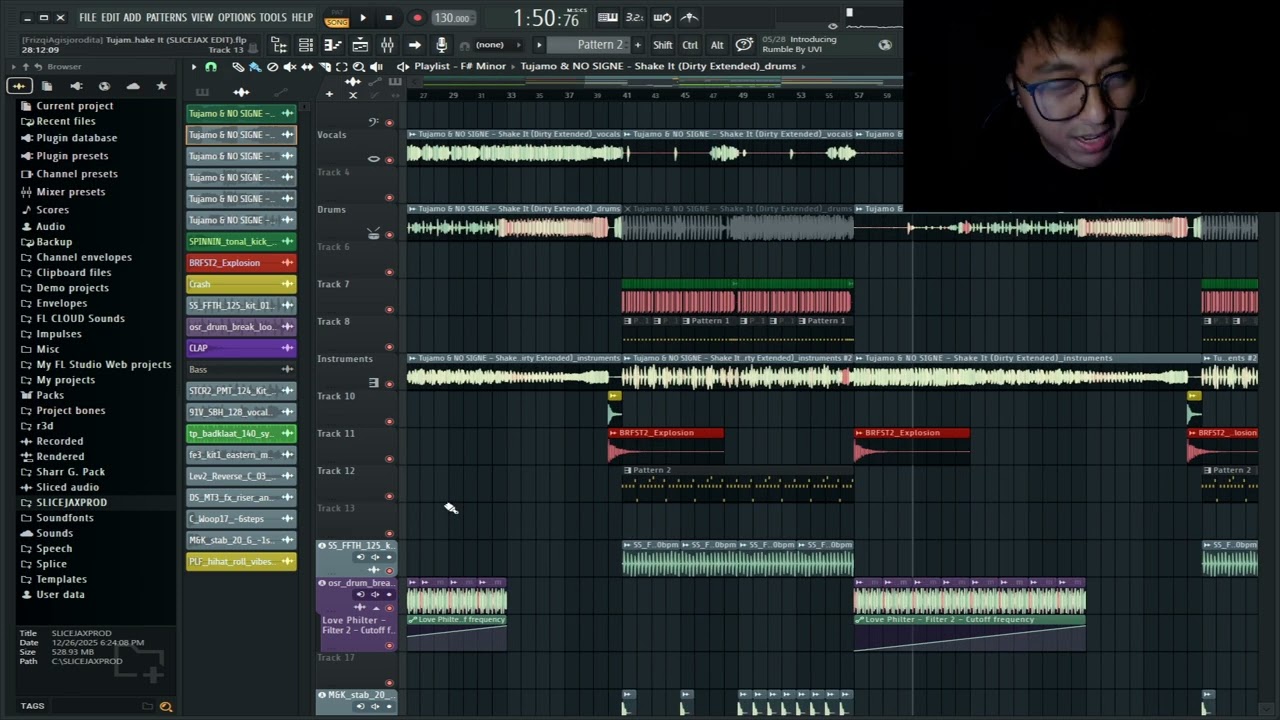Image resolution: width=1280 pixels, height=720 pixels.
Task: Mute the Instruments track via its dot
Action: (x=389, y=384)
